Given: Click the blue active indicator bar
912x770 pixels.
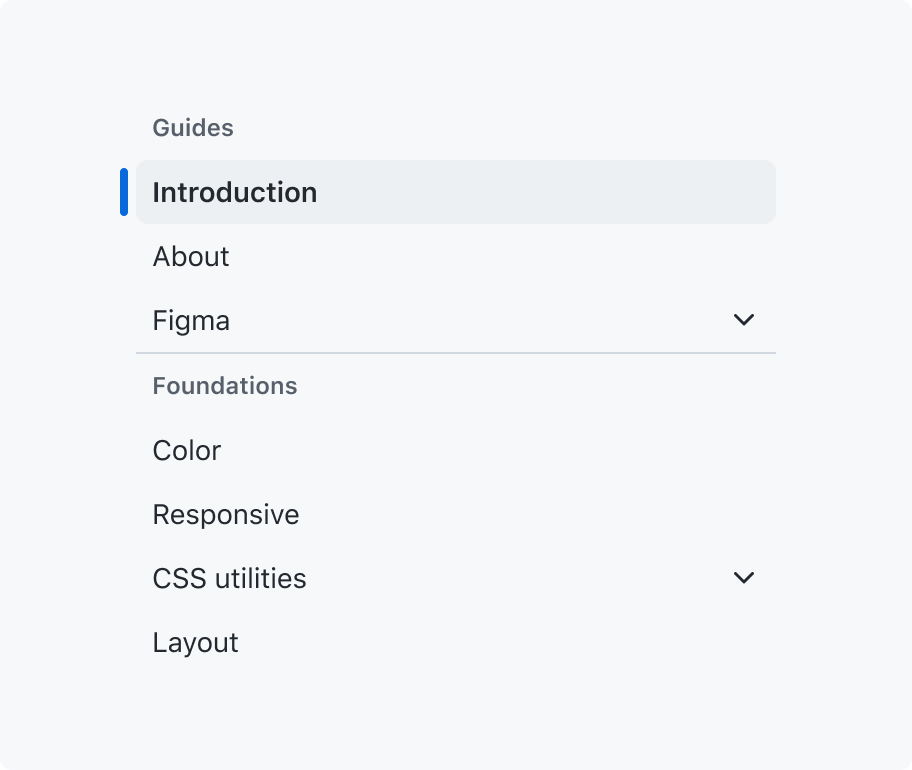Looking at the screenshot, I should point(124,192).
